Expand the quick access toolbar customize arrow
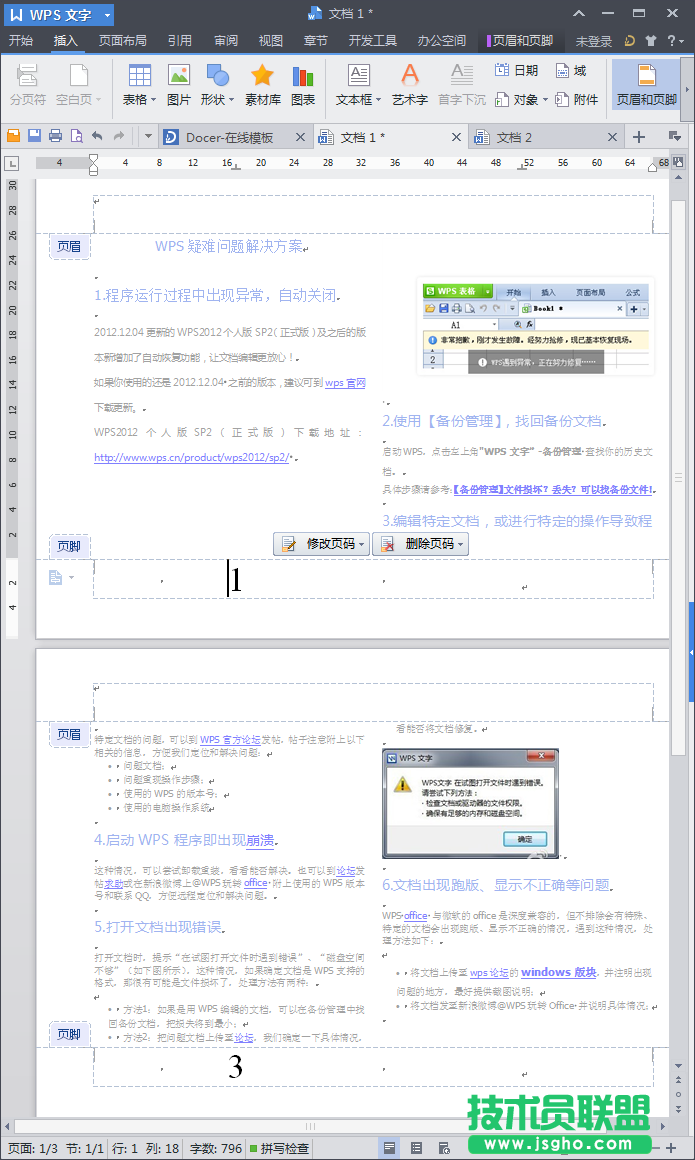The image size is (695, 1160). tap(148, 136)
